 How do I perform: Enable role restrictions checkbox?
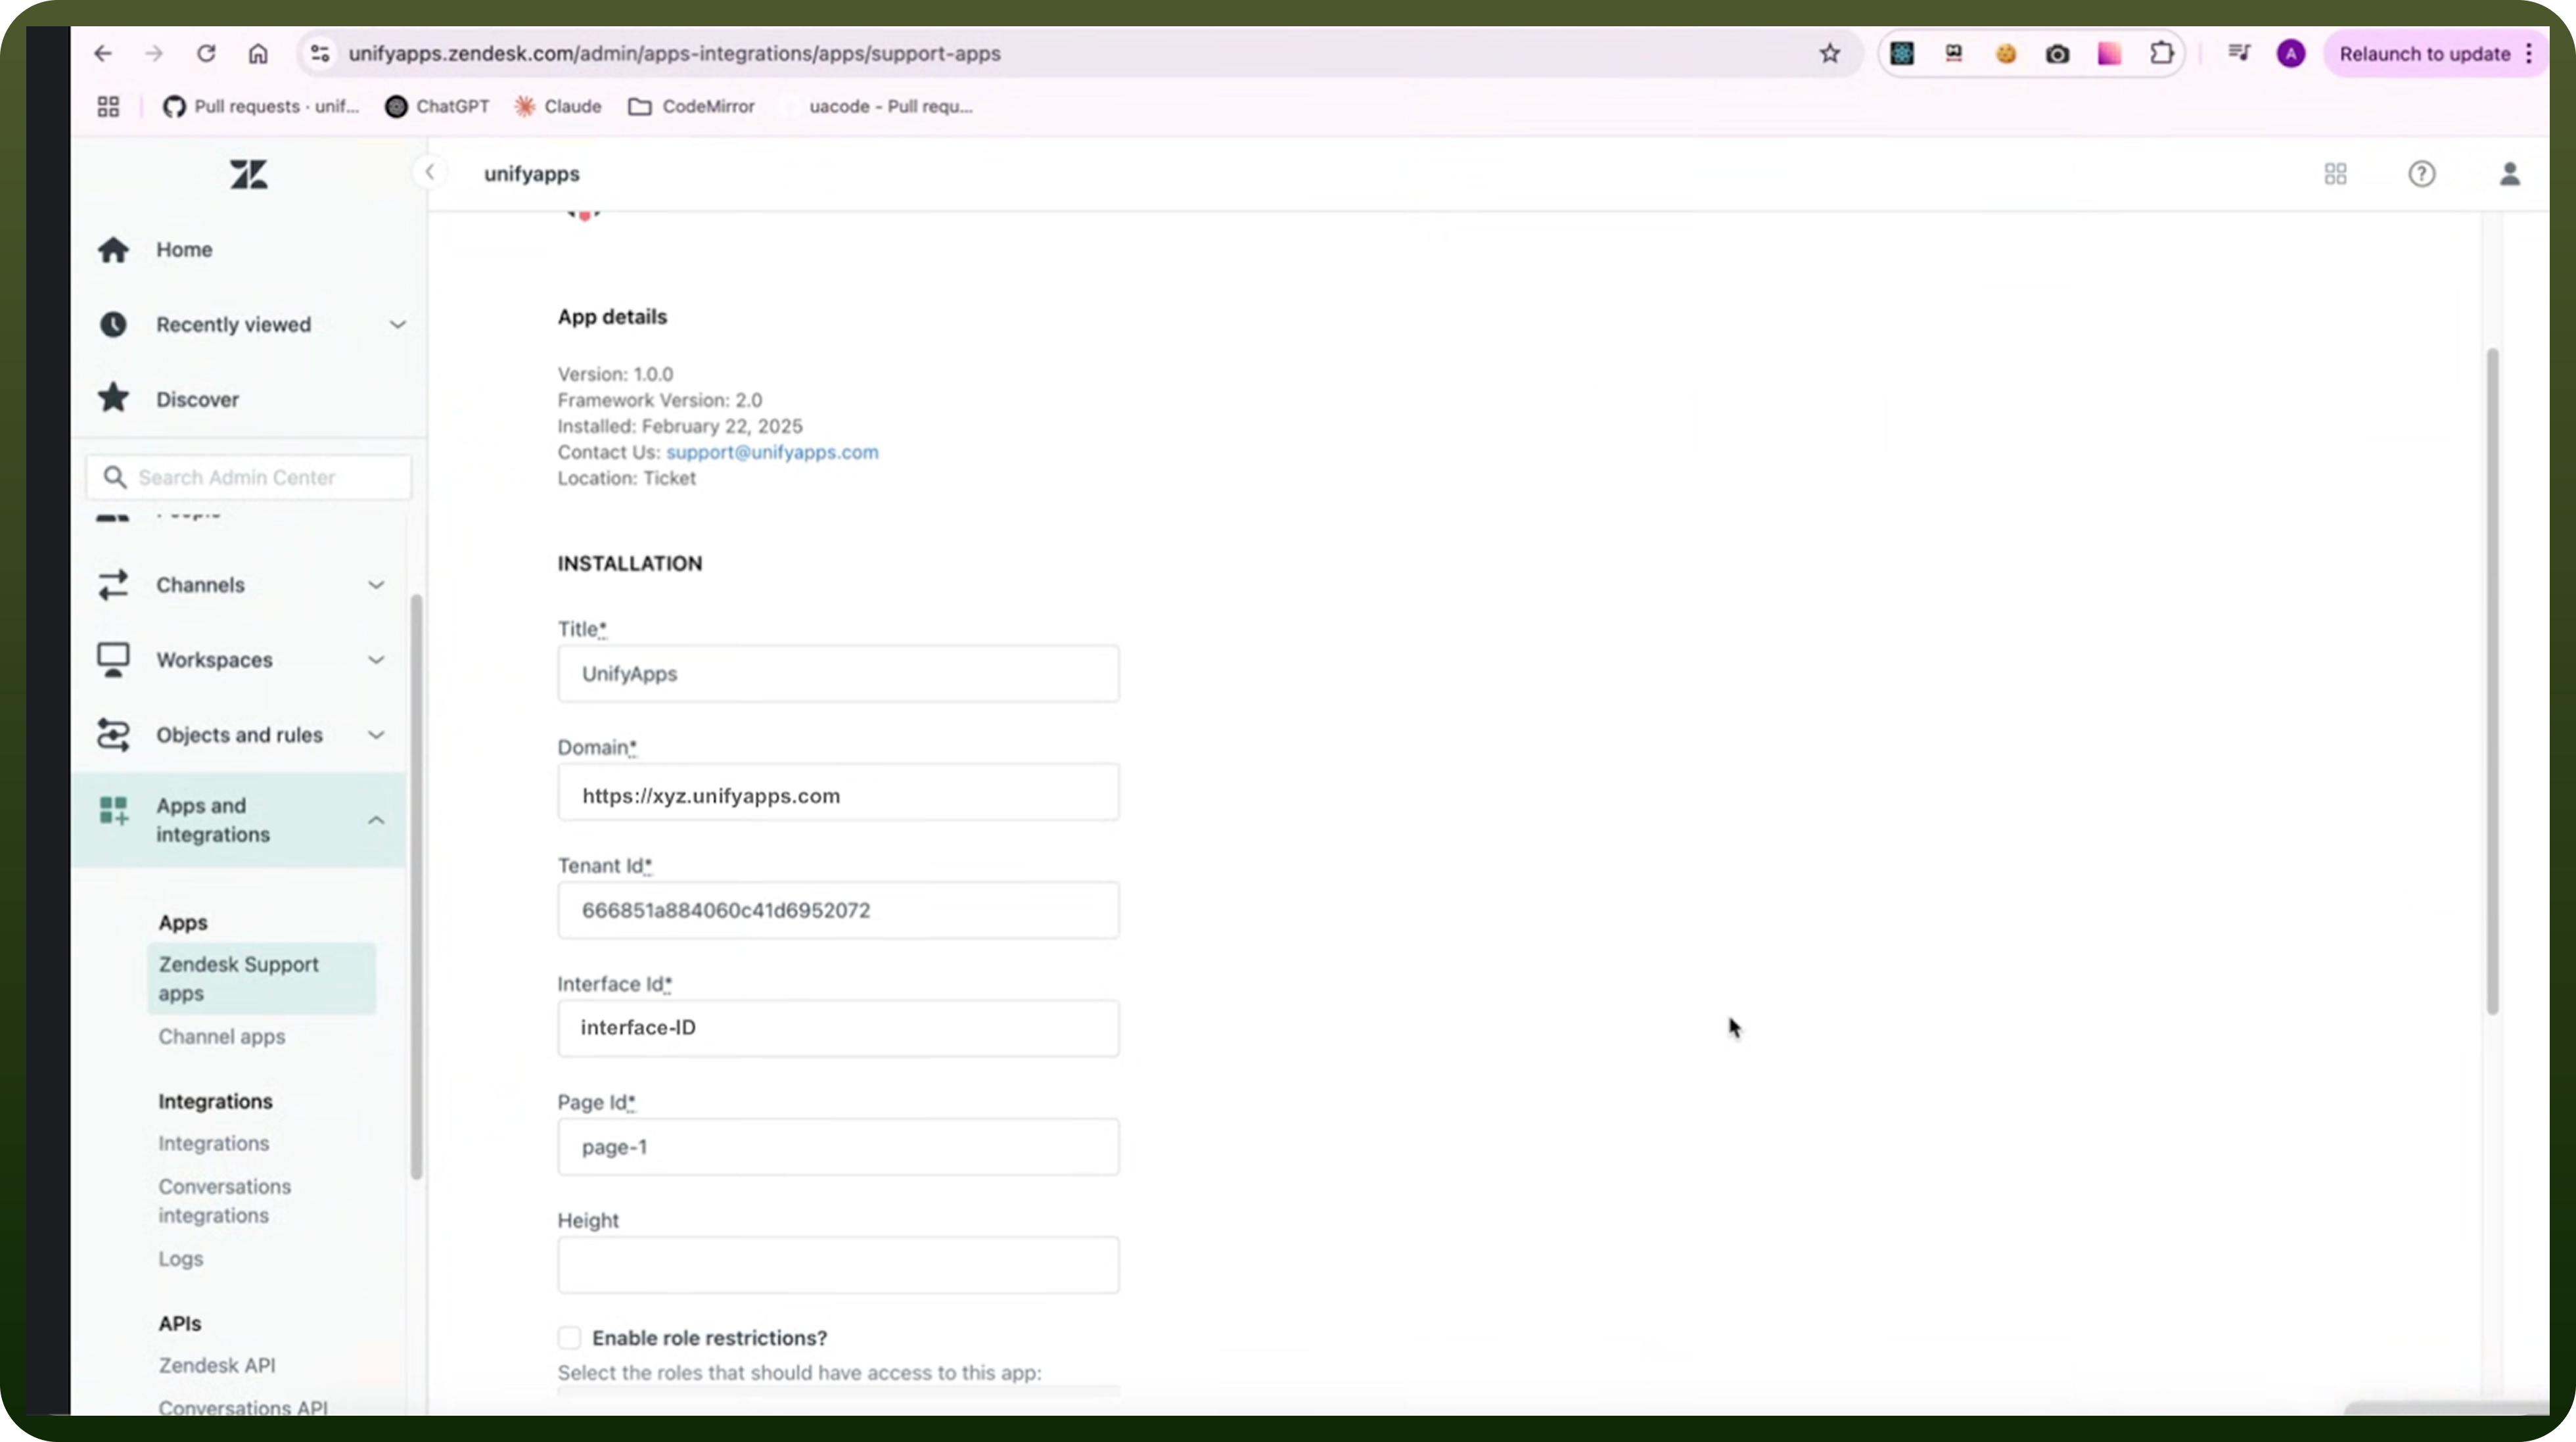(x=569, y=1337)
